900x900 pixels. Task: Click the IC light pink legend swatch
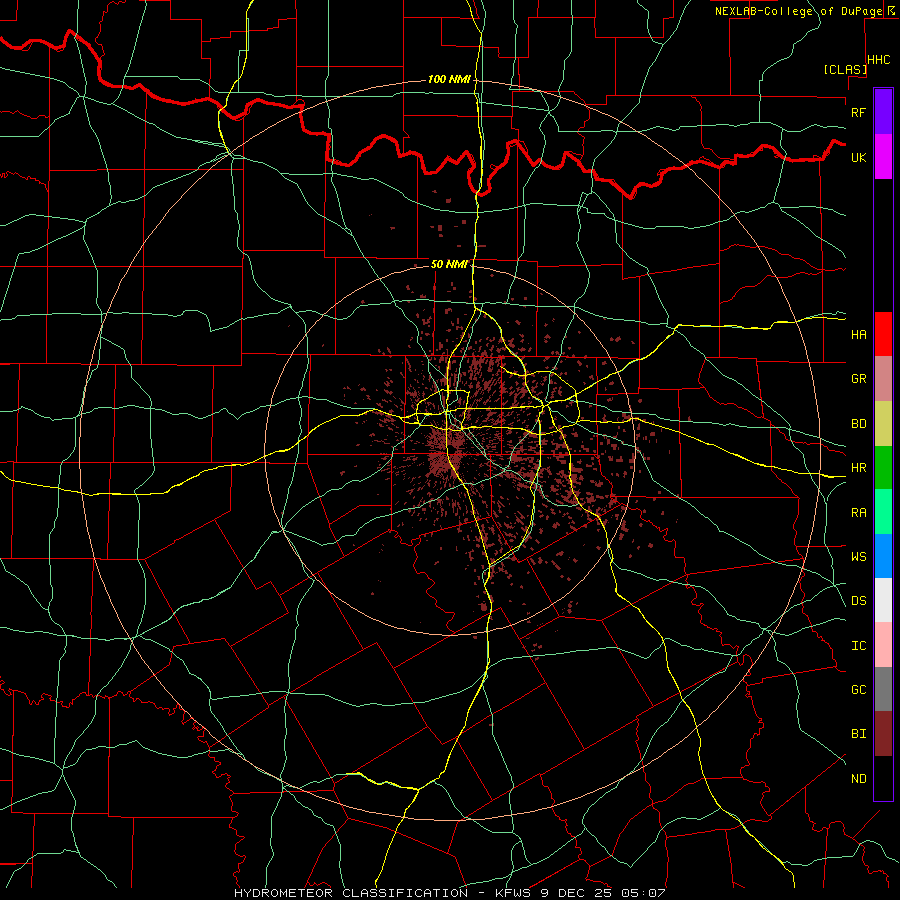(x=883, y=645)
